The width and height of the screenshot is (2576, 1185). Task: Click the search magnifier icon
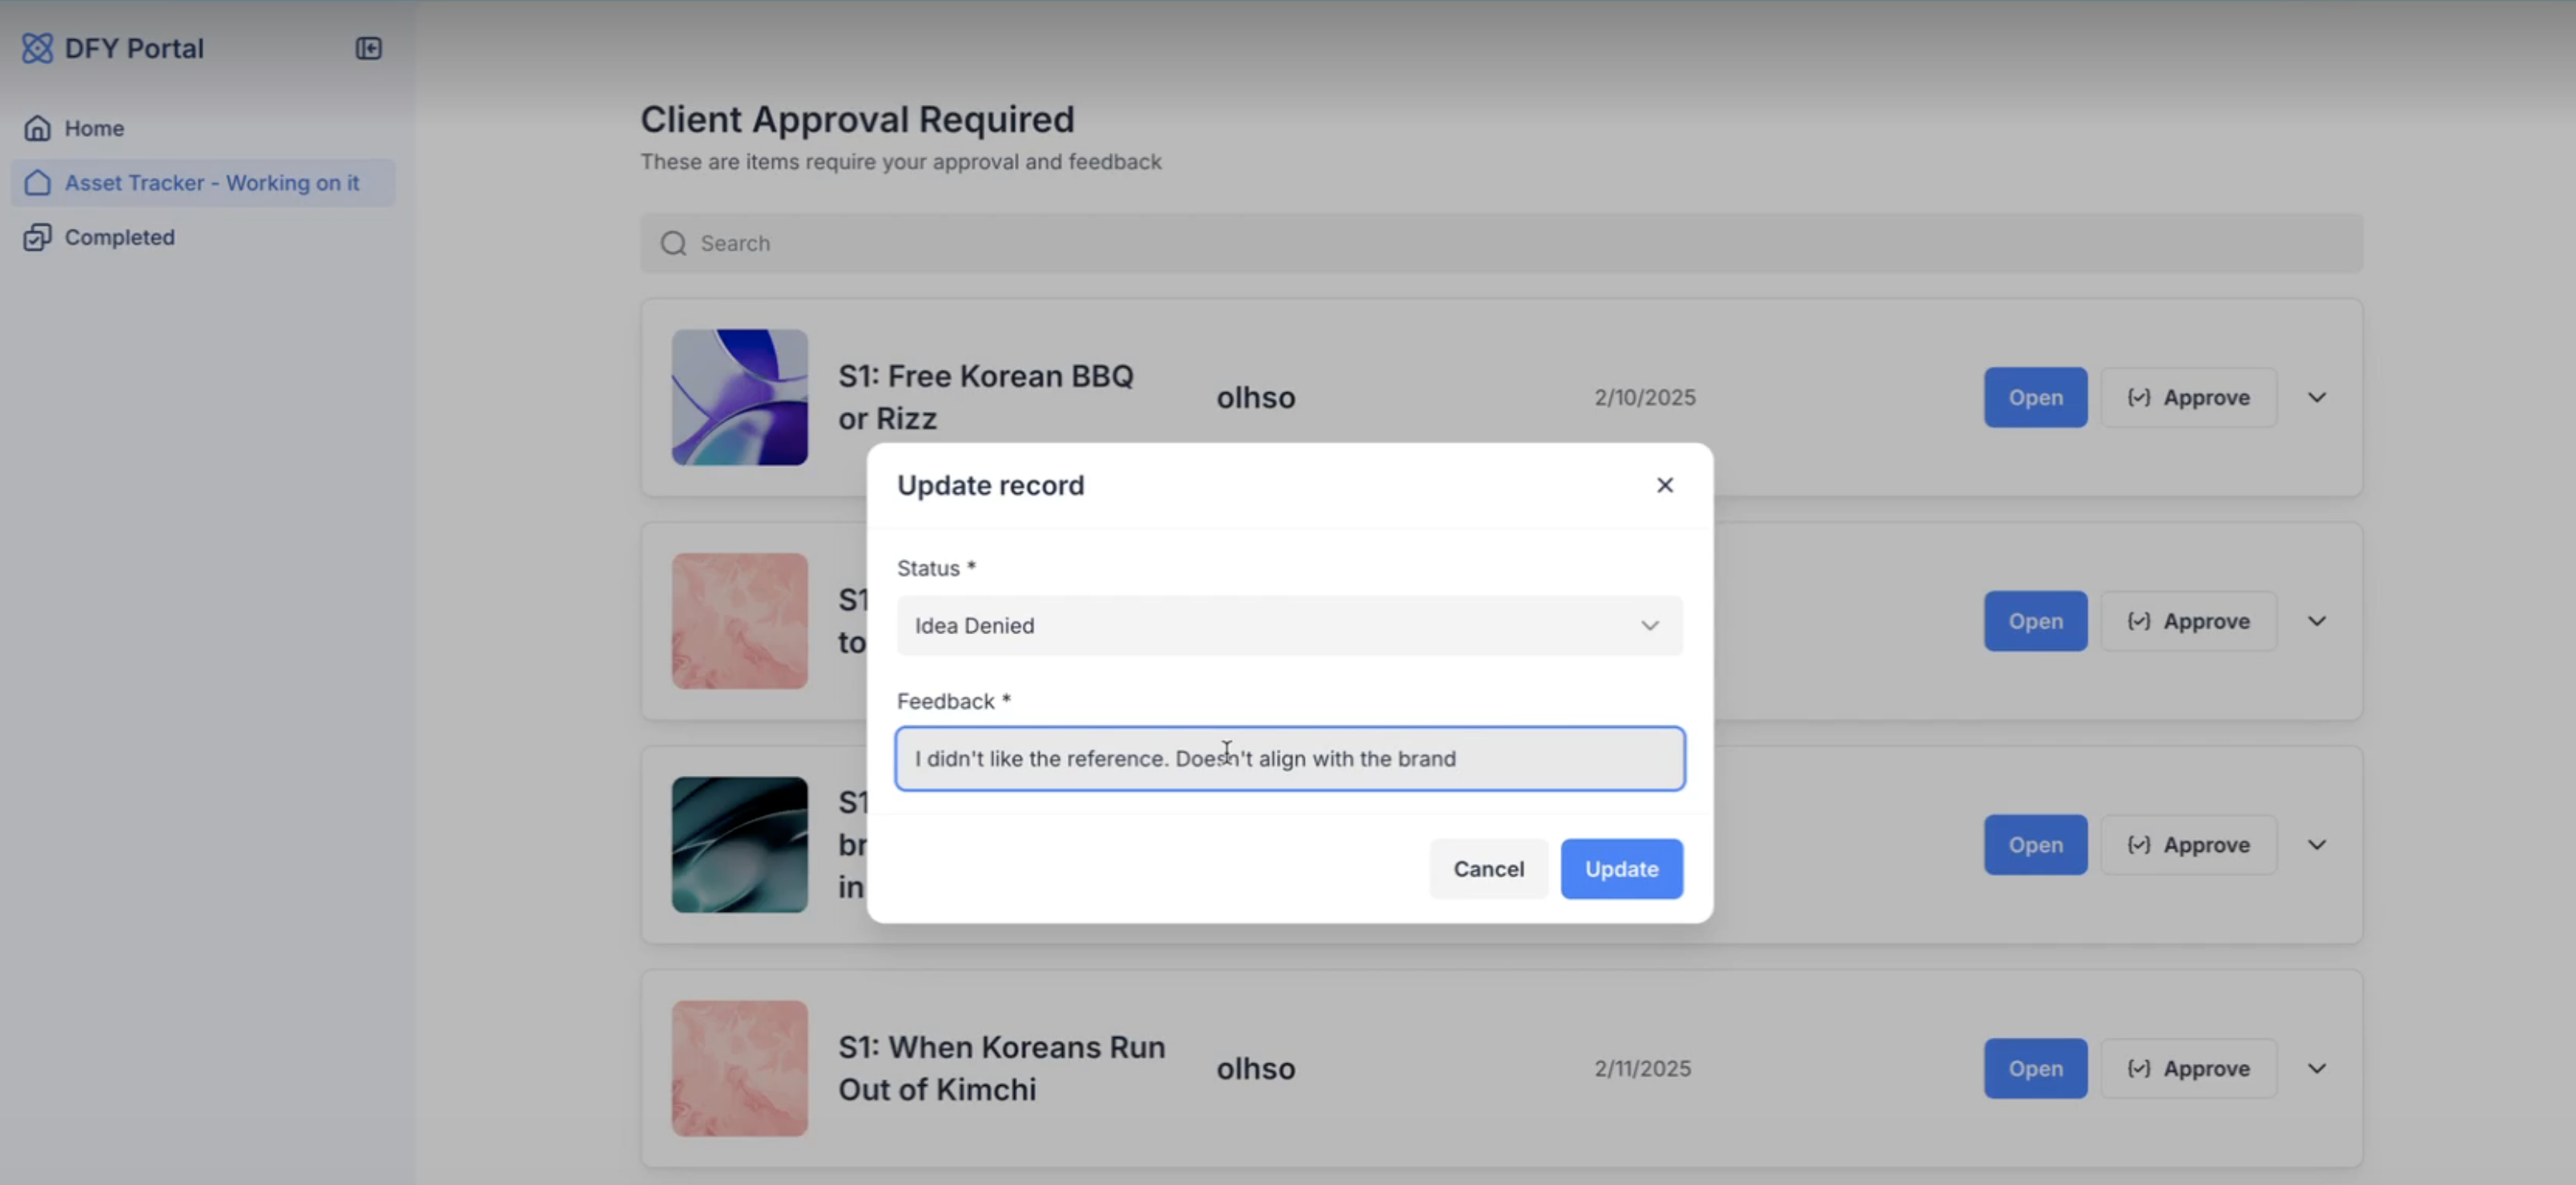tap(674, 243)
